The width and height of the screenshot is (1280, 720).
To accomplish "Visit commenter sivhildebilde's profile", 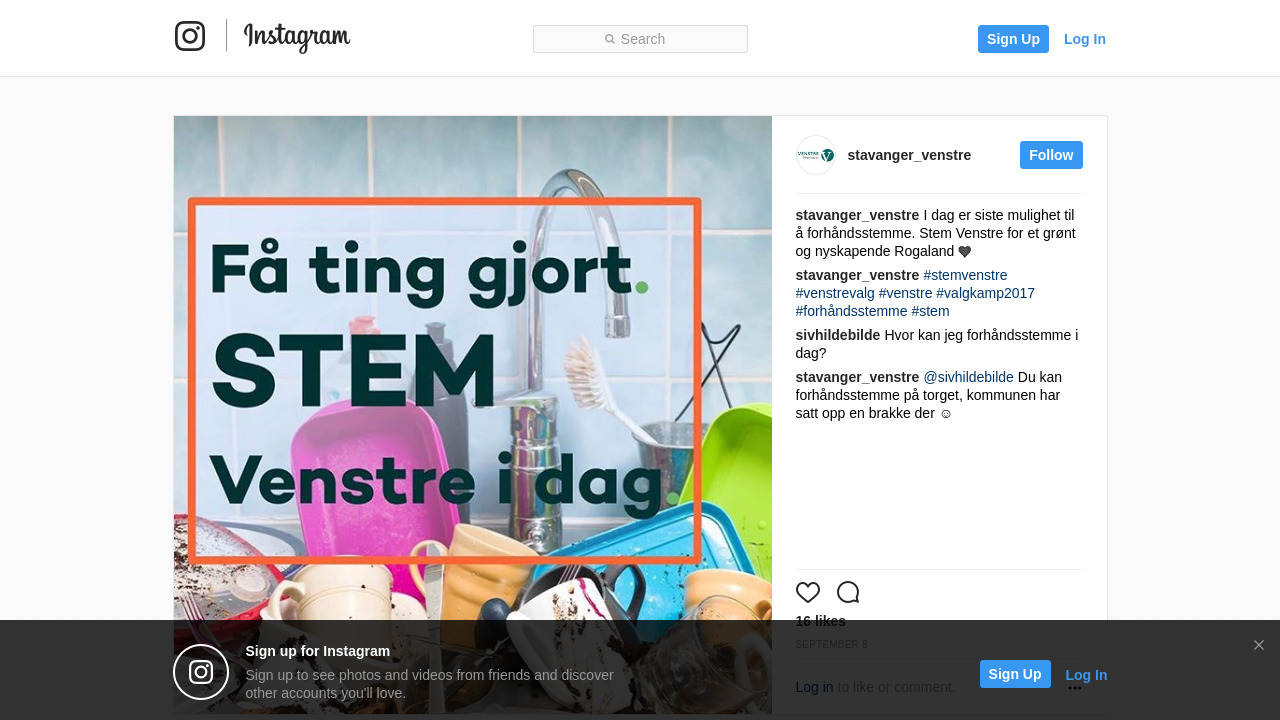I will (838, 335).
